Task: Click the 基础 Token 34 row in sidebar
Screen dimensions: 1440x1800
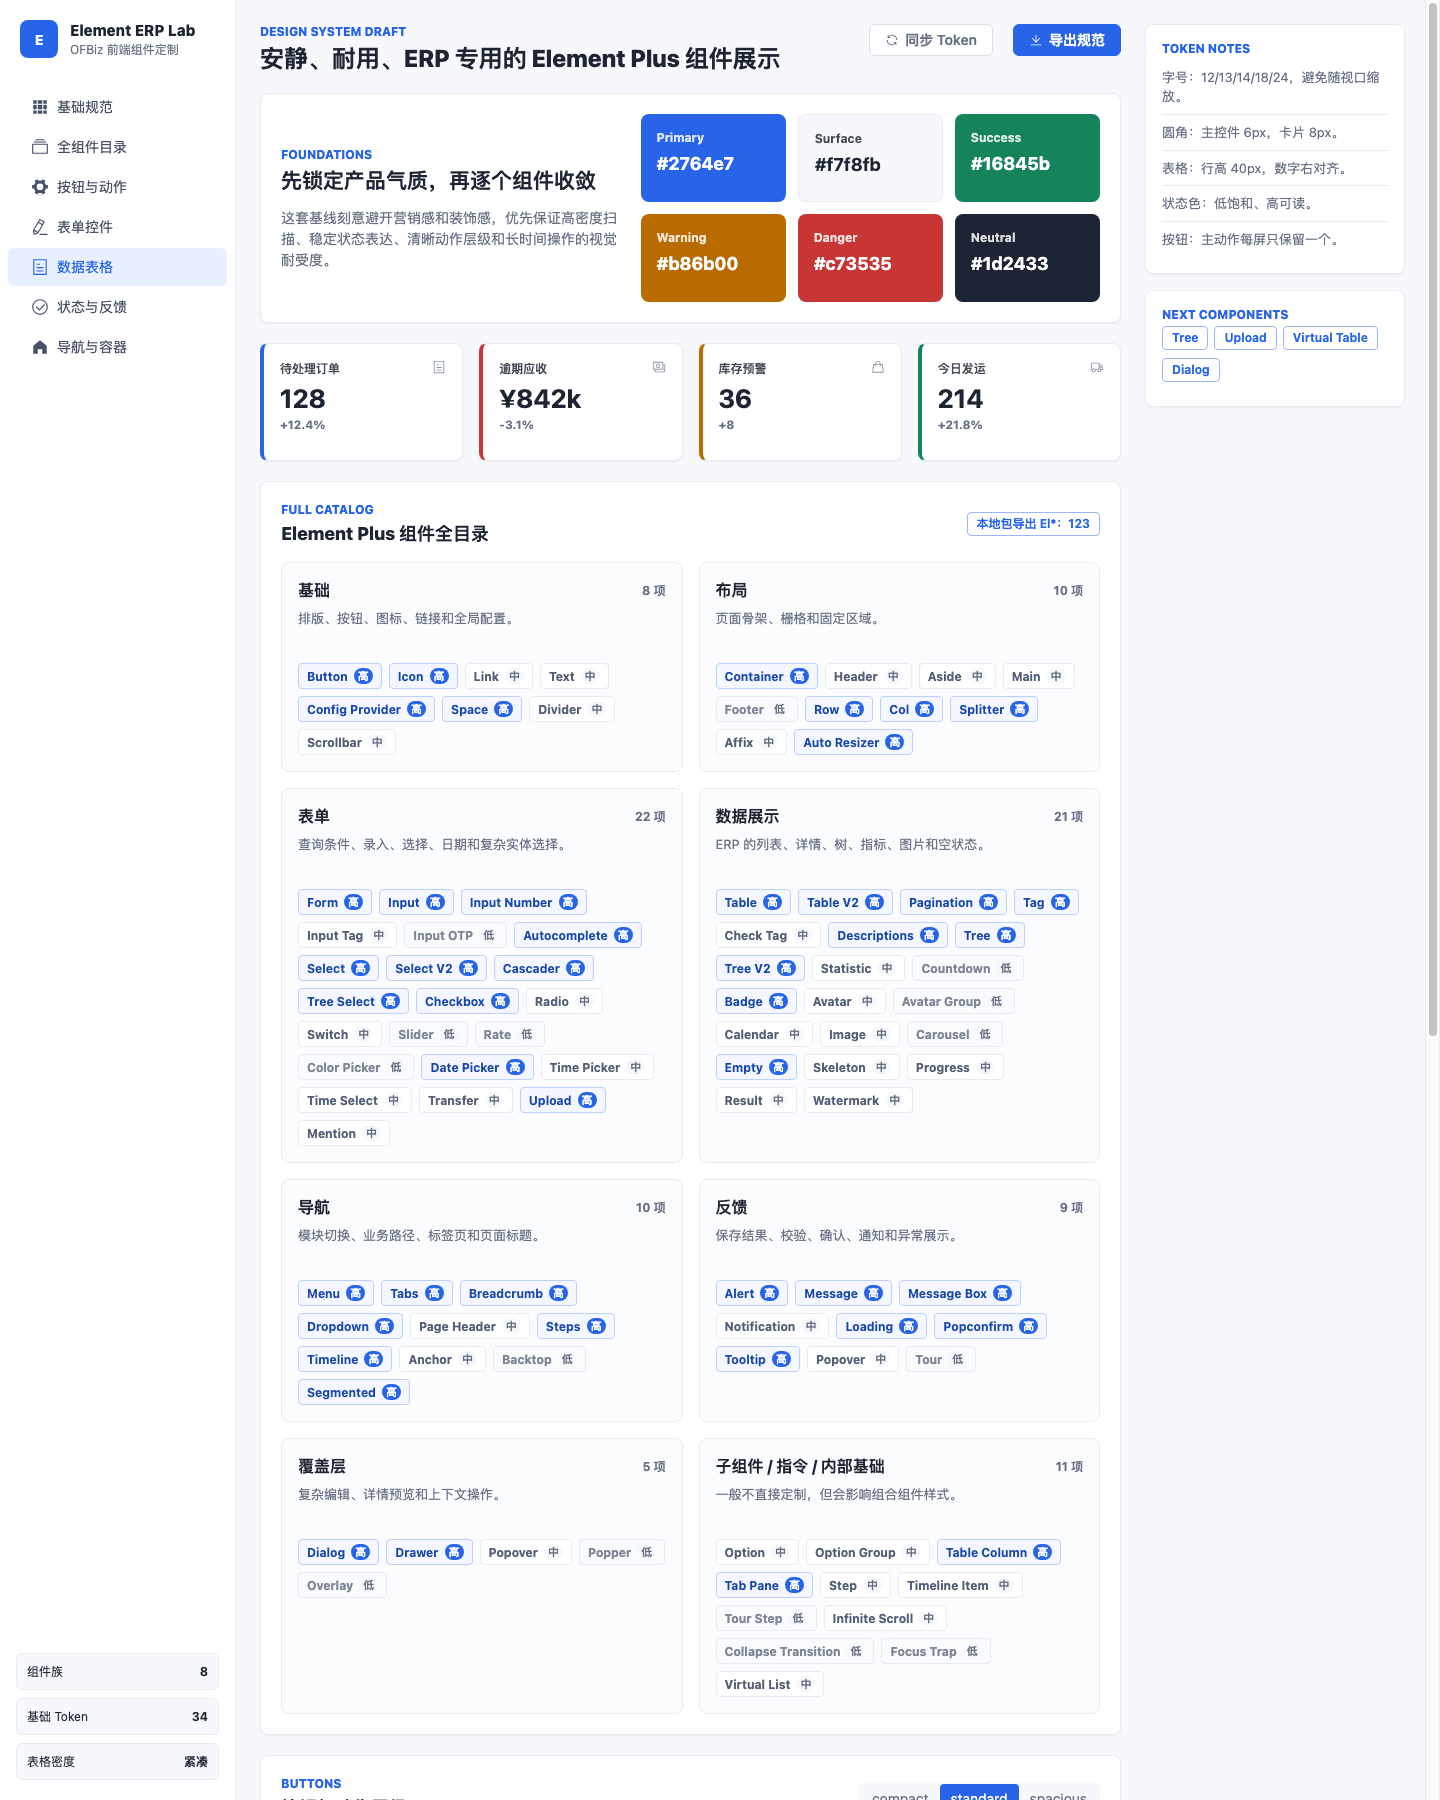Action: [x=117, y=1717]
